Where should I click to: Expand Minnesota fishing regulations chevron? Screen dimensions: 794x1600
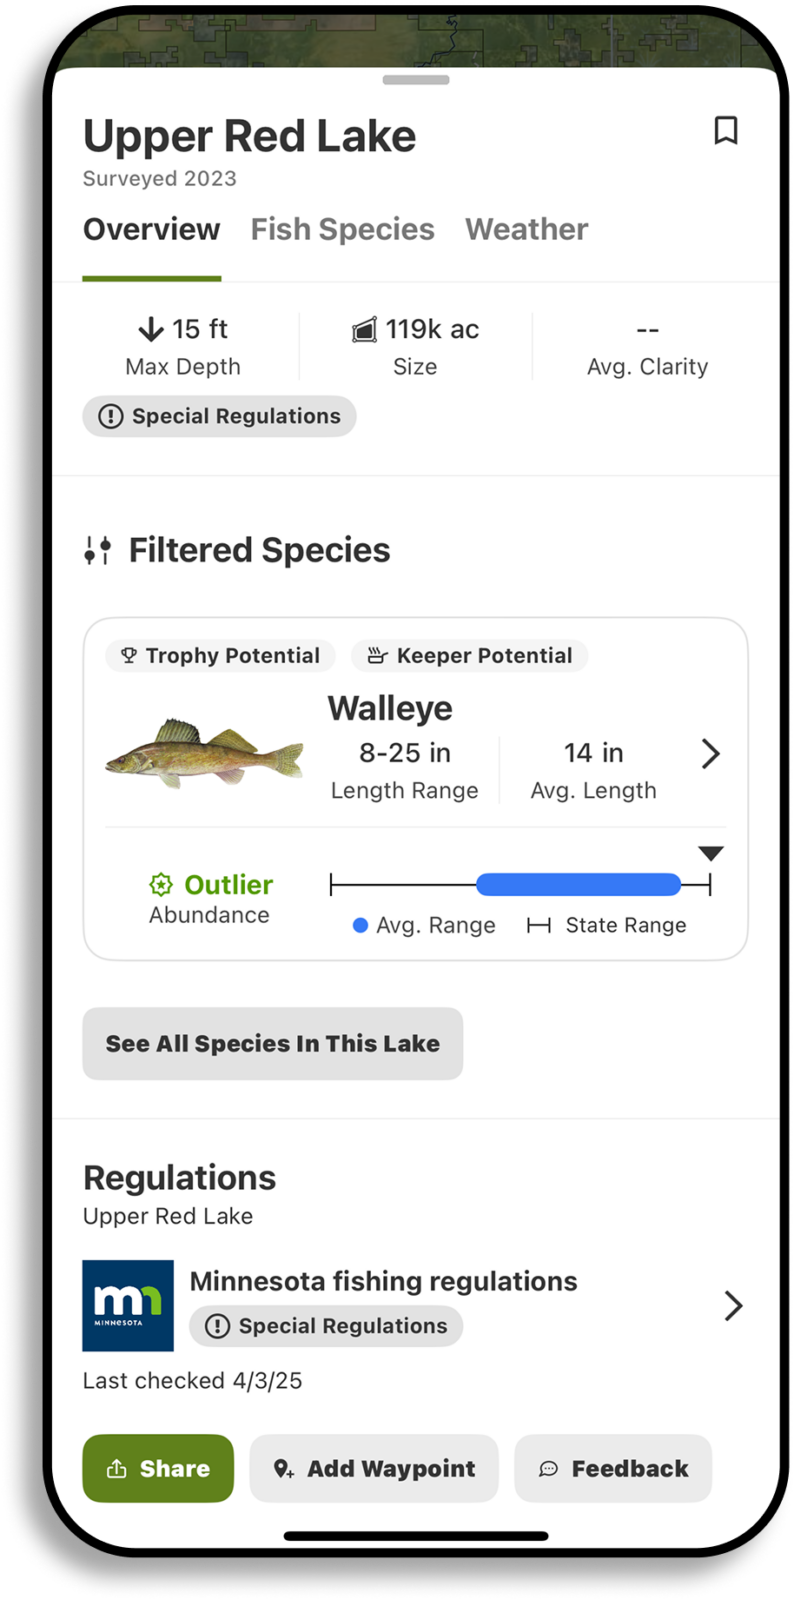(x=734, y=1306)
